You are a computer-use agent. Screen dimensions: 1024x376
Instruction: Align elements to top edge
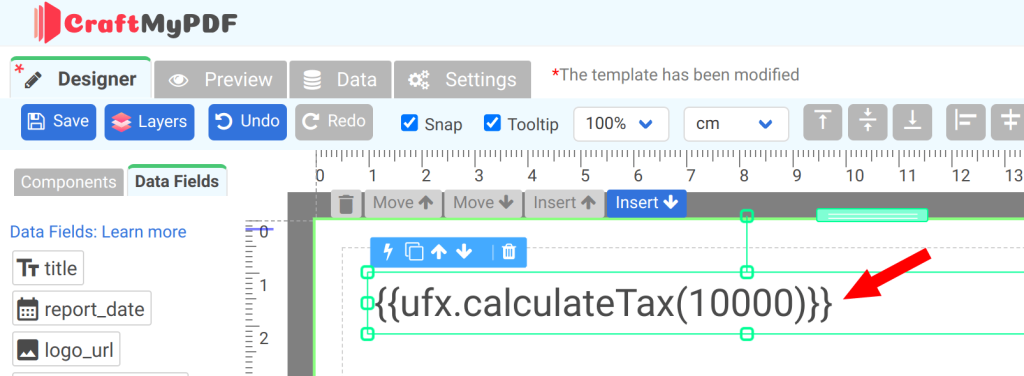[822, 122]
